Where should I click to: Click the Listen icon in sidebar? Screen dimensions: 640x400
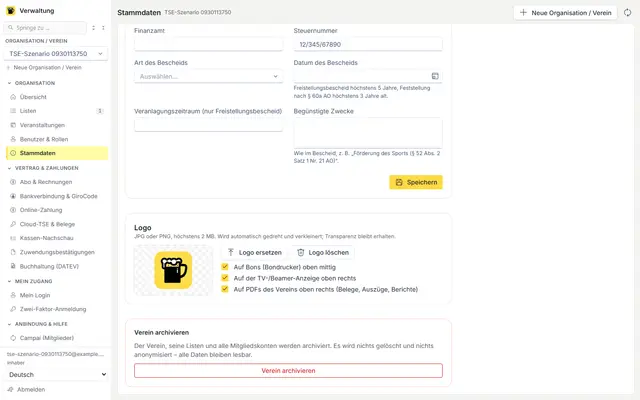(x=13, y=111)
